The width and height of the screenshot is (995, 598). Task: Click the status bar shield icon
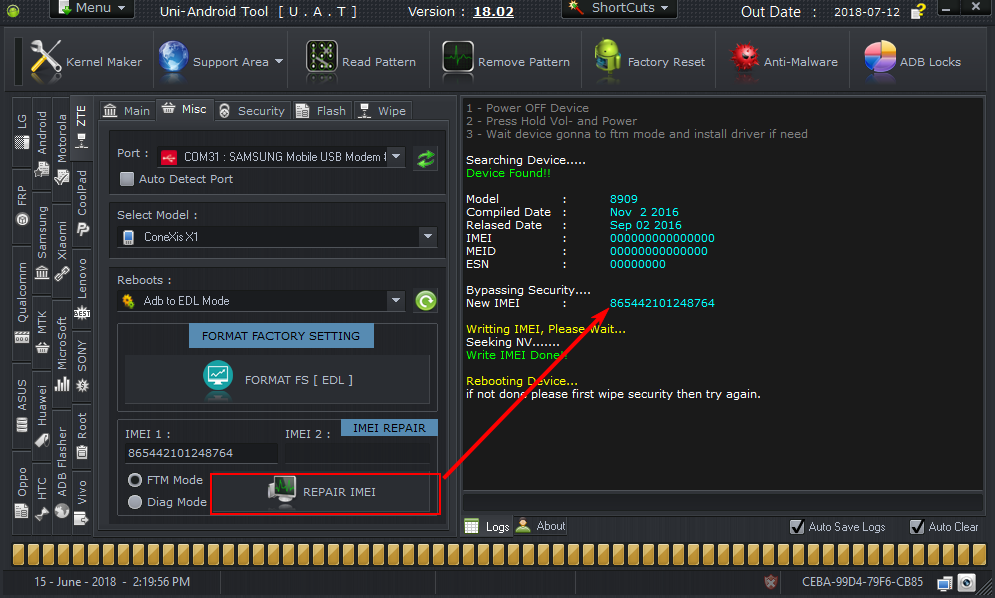tap(770, 581)
